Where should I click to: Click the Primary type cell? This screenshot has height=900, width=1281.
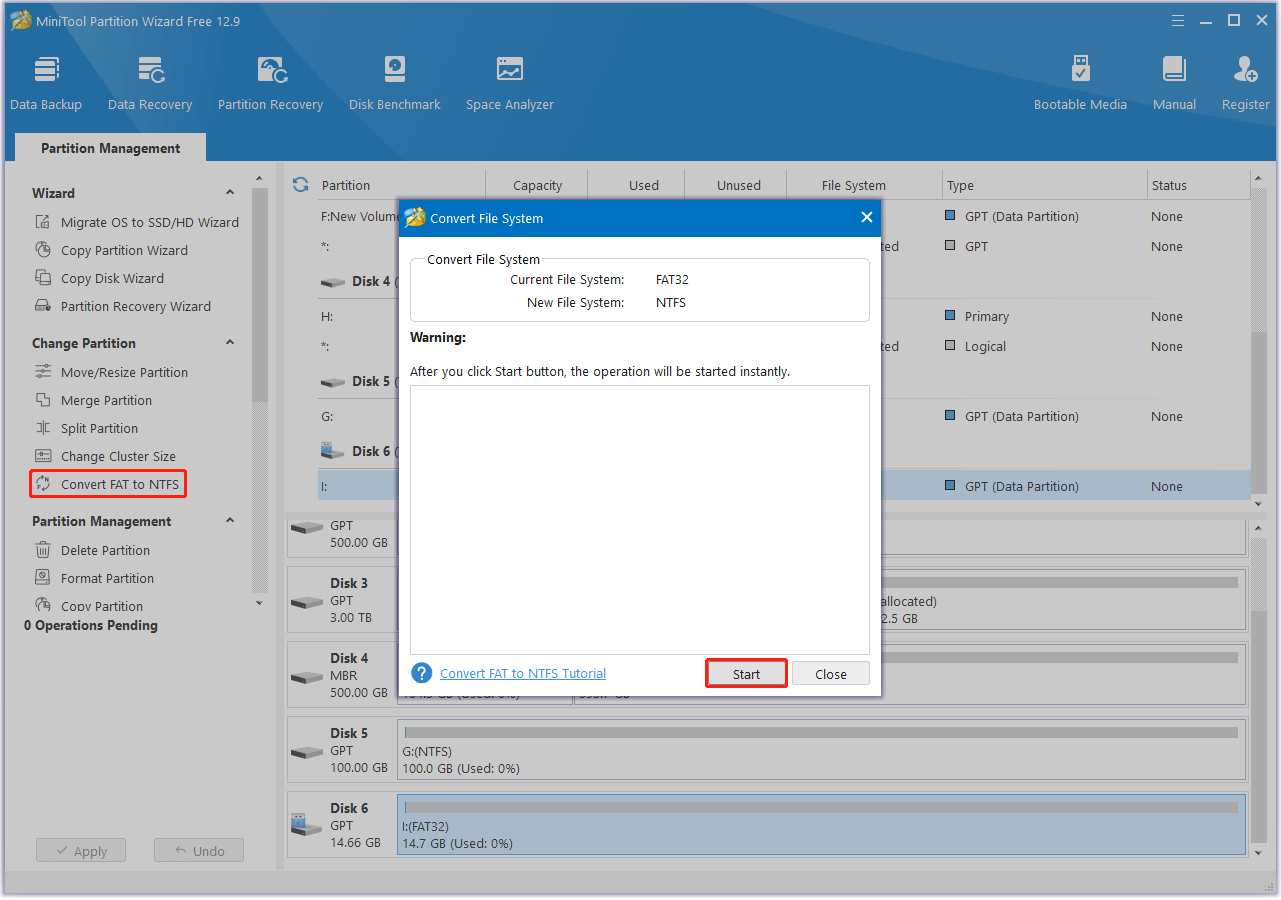tap(977, 316)
